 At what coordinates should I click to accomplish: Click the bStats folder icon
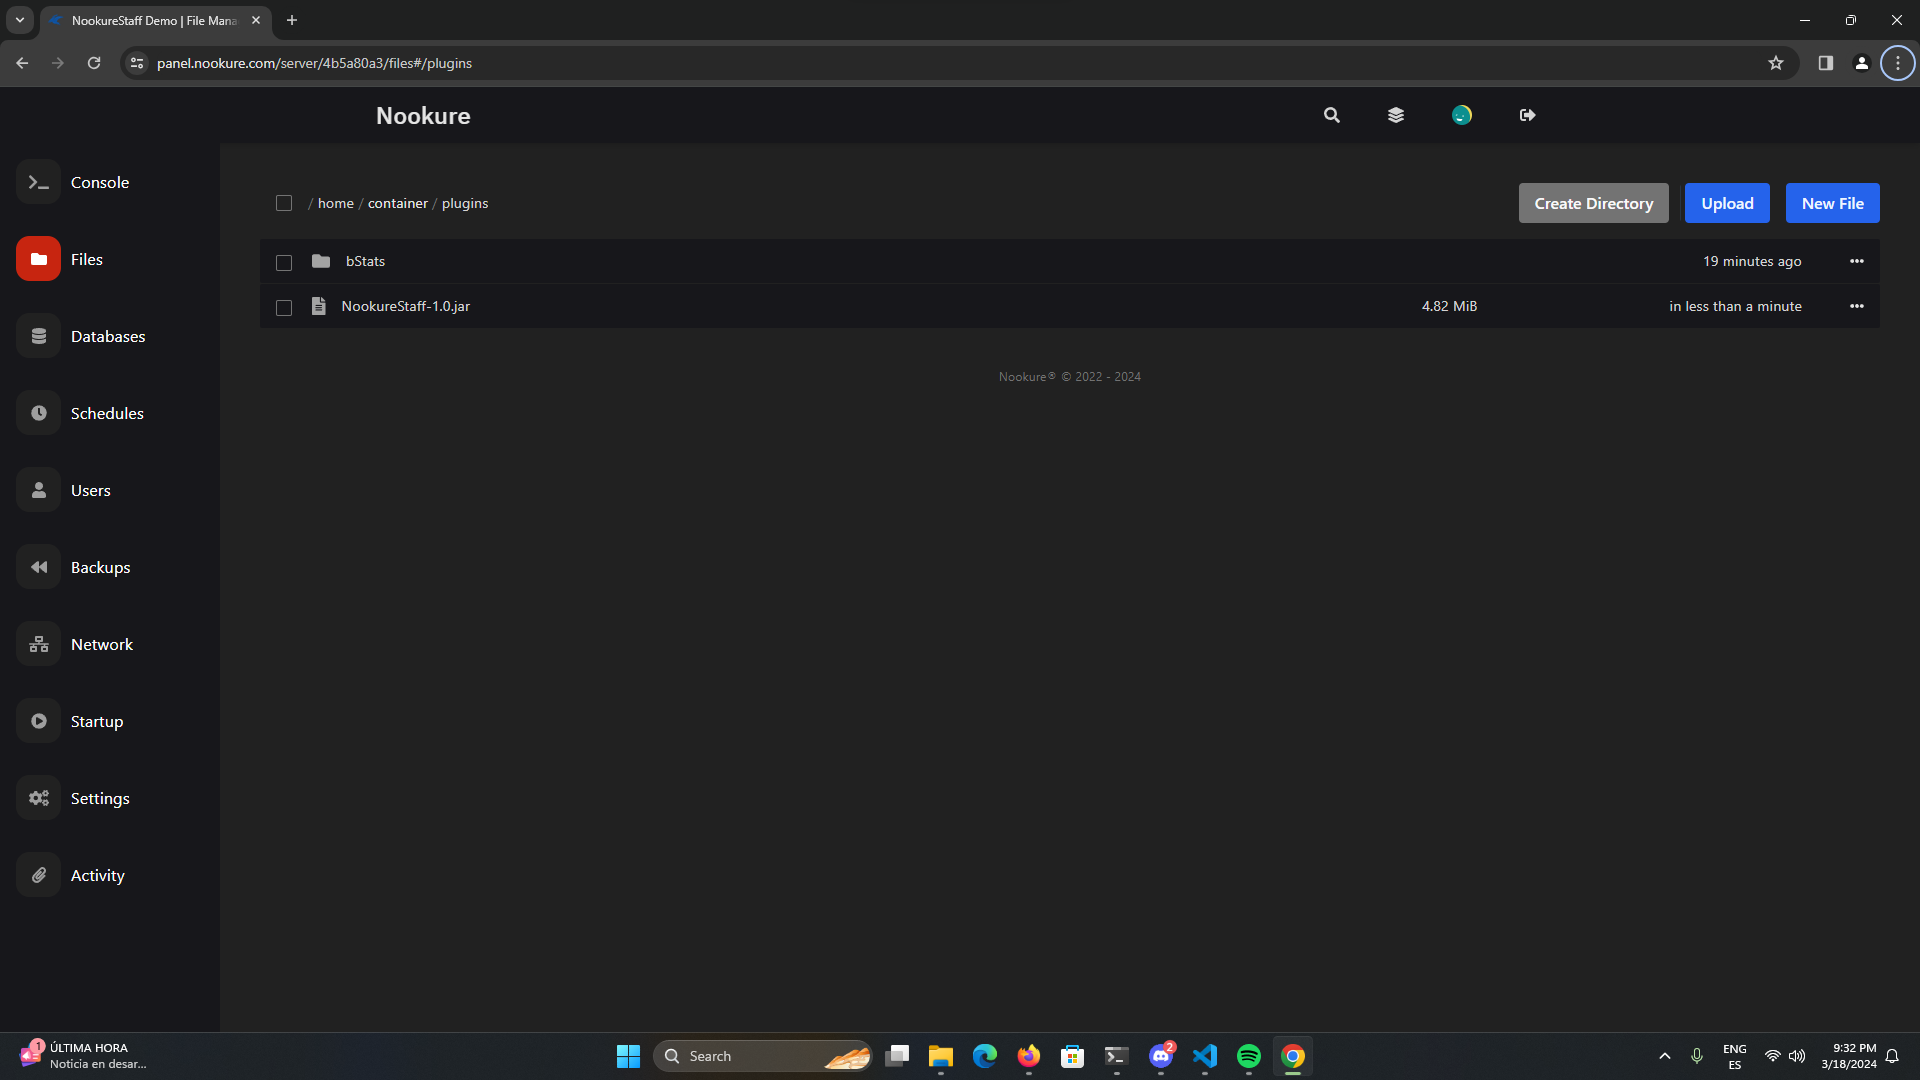coord(321,261)
